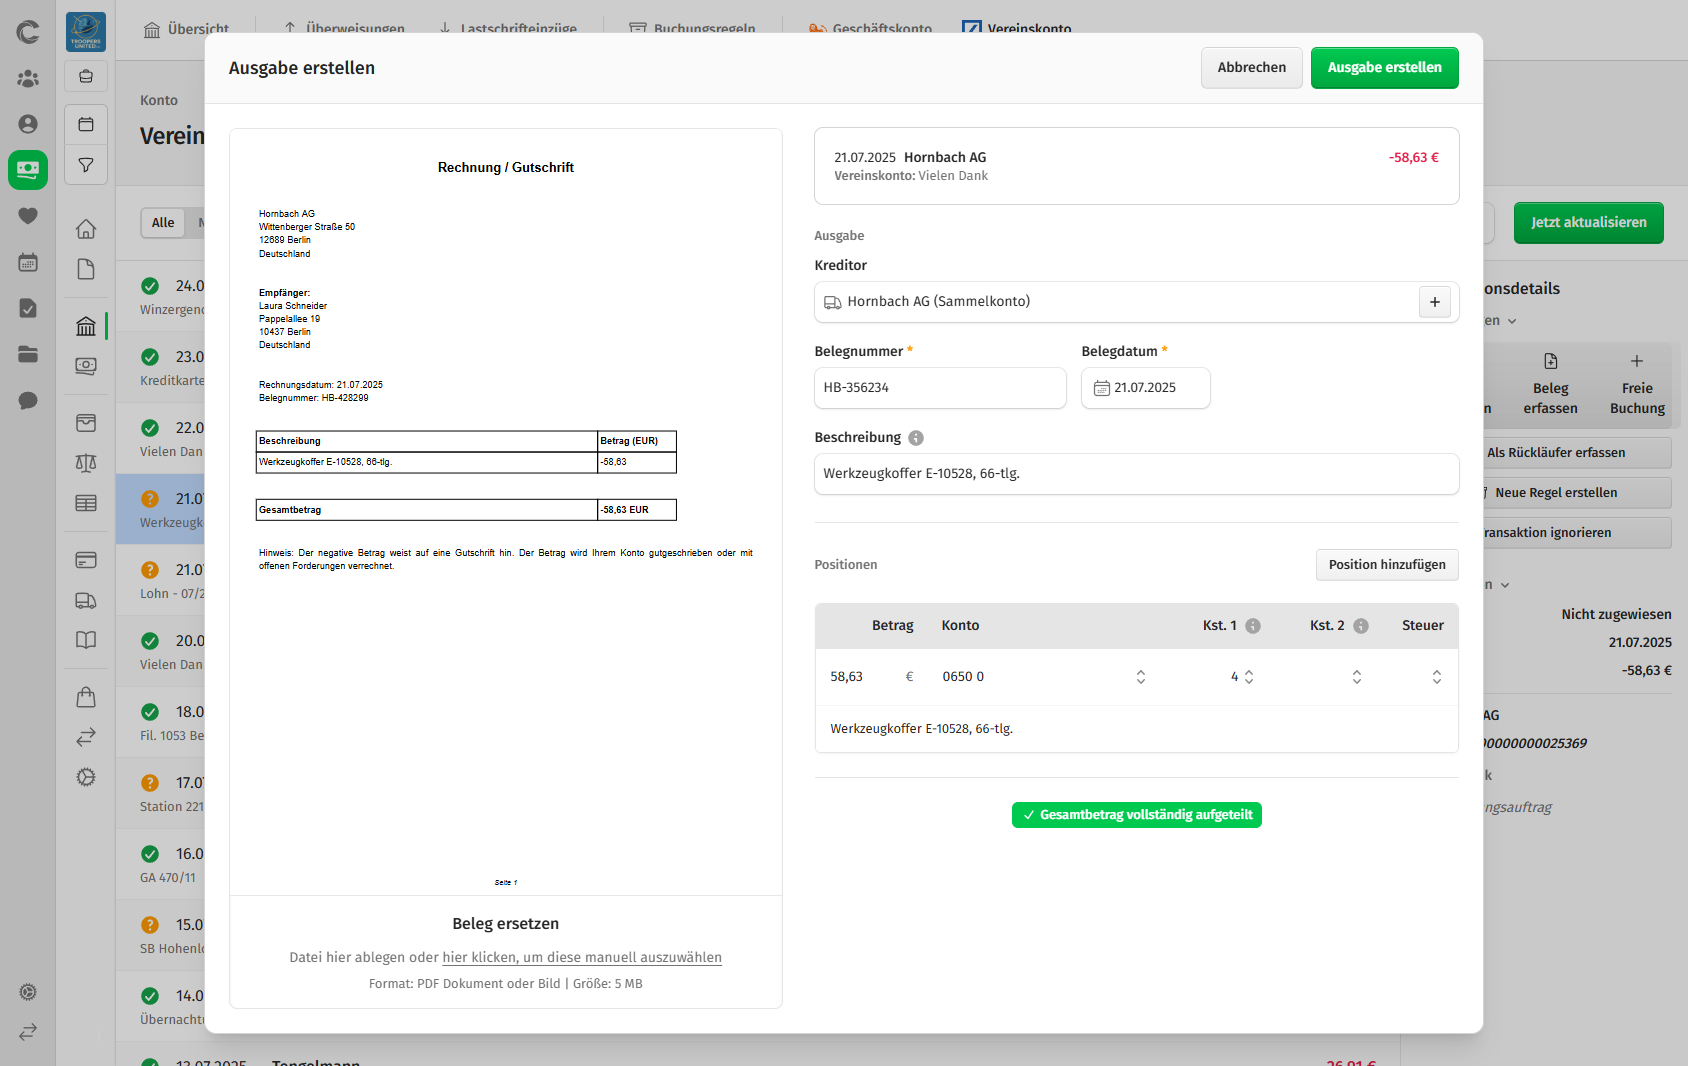Open the delivery truck icon in finance sidebar

pyautogui.click(x=86, y=600)
